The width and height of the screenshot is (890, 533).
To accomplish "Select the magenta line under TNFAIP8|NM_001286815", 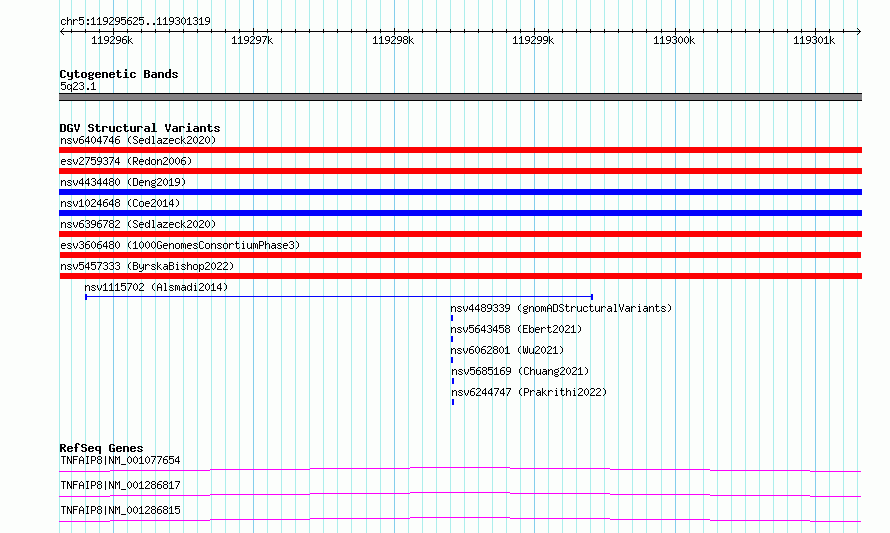I will tap(460, 519).
